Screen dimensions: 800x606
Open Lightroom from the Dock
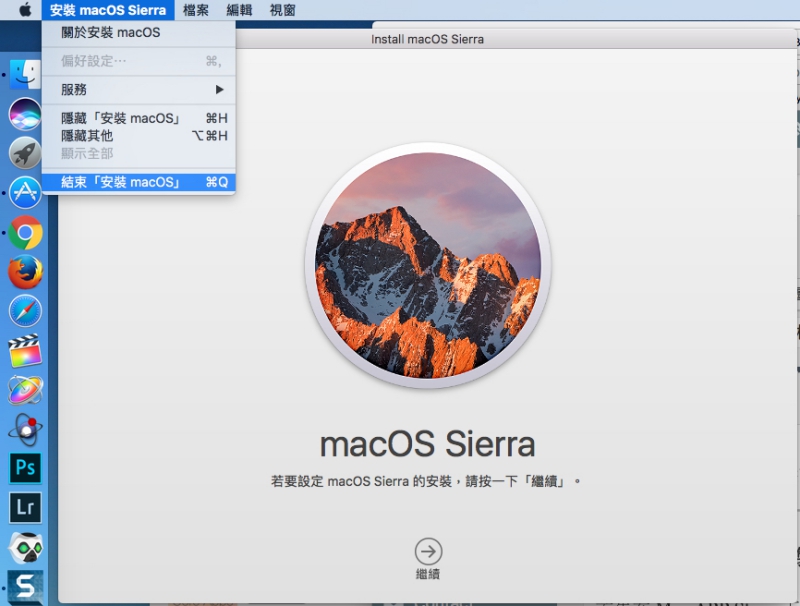pyautogui.click(x=25, y=507)
